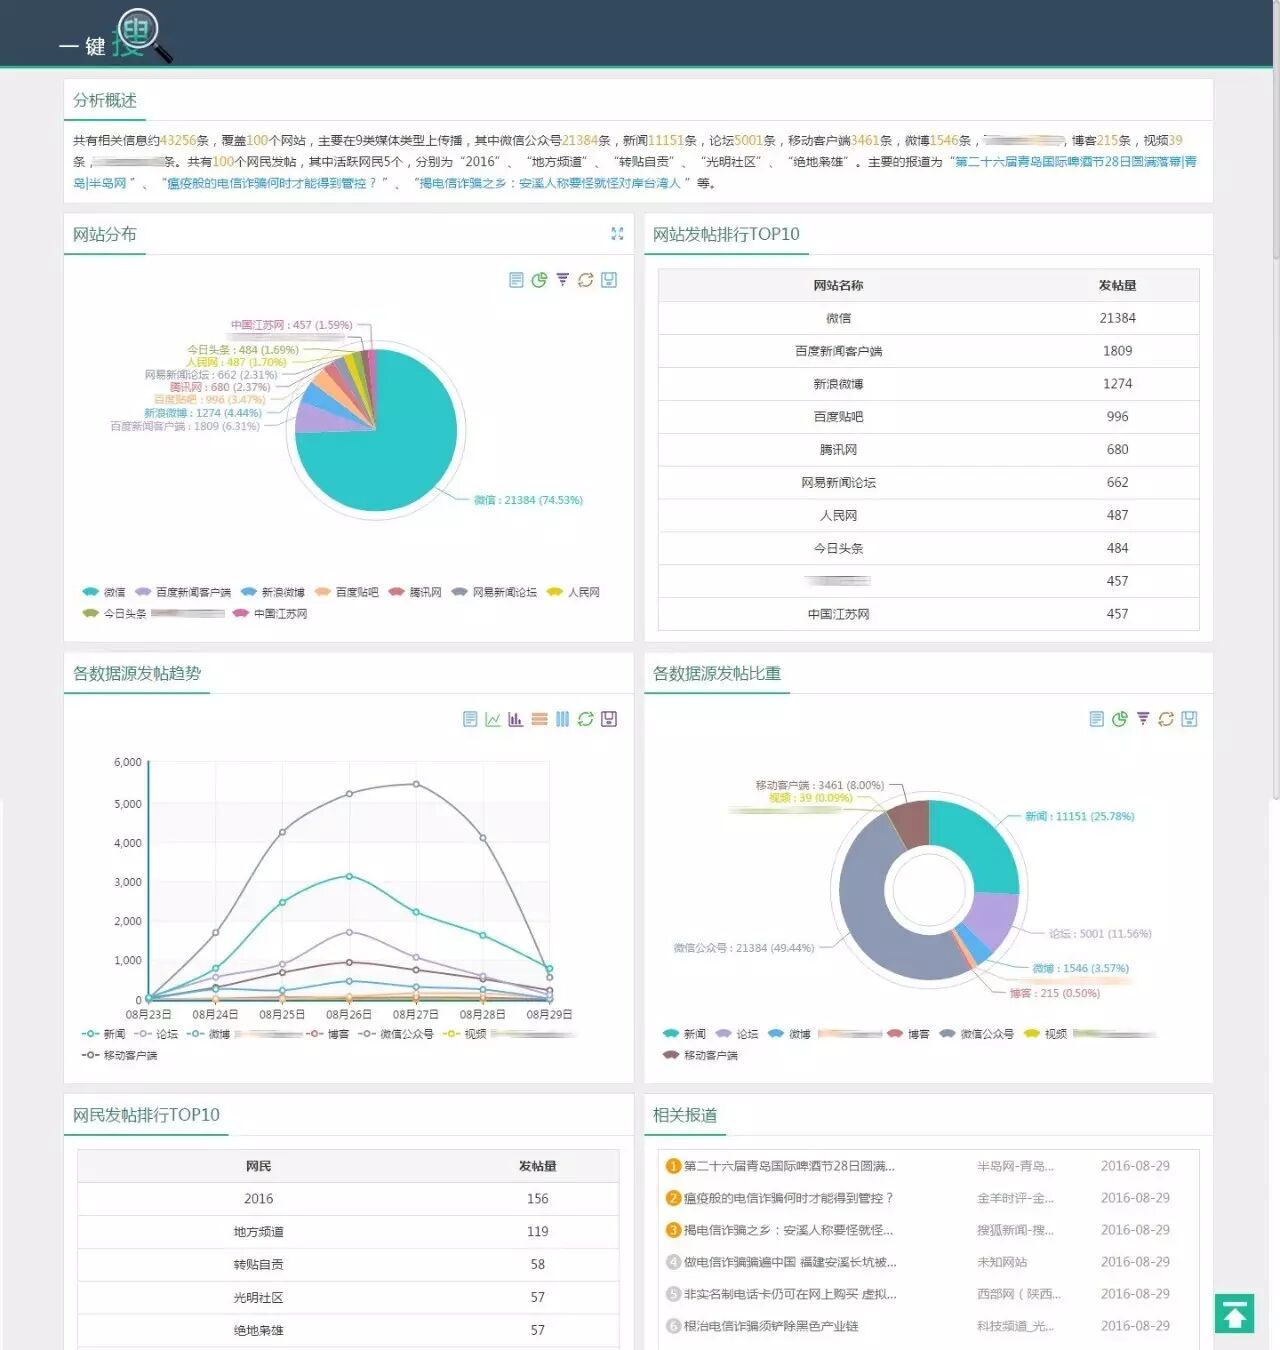
Task: Restore the 各数据源发帖比重 chart
Action: [x=1166, y=719]
